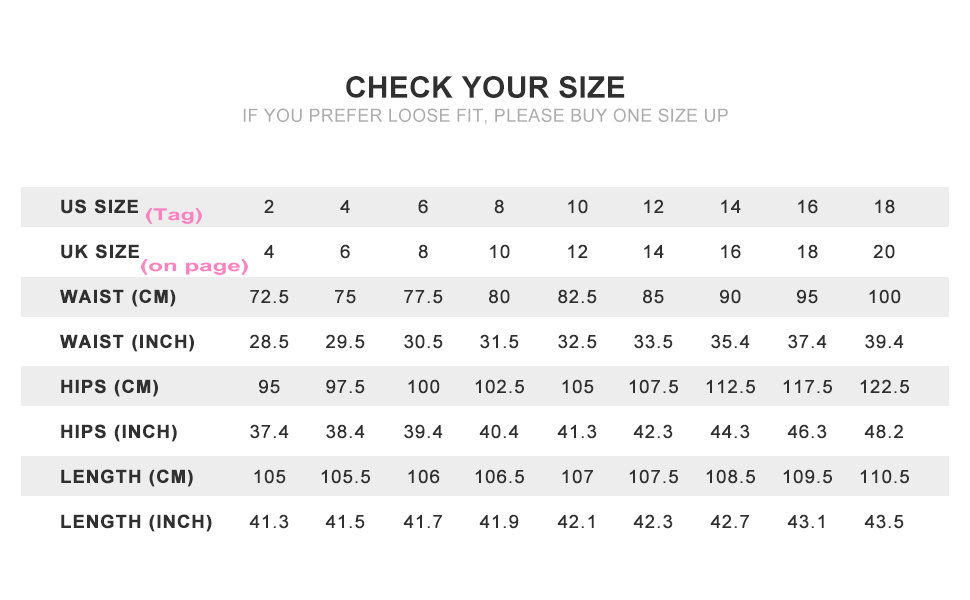This screenshot has width=970, height=600.
Task: Click the pink (Tag) annotation
Action: point(174,215)
